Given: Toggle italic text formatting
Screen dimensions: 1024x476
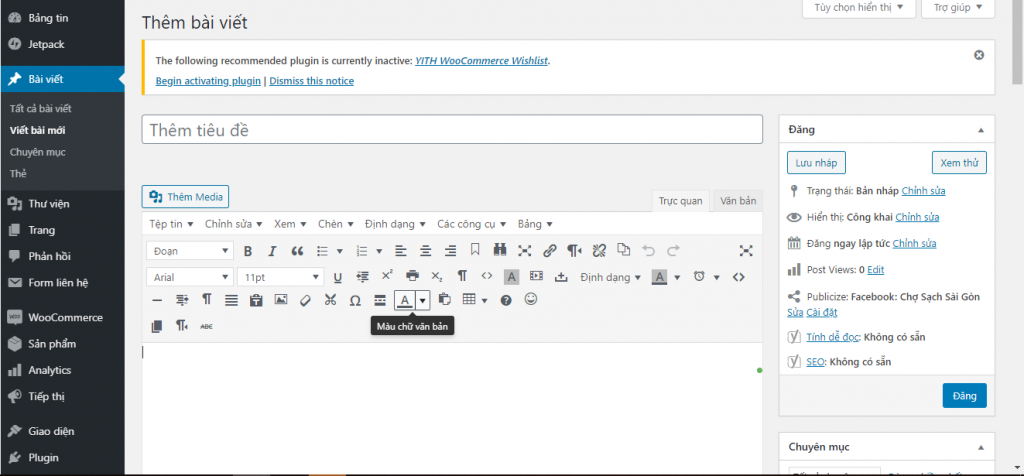Looking at the screenshot, I should tap(272, 251).
